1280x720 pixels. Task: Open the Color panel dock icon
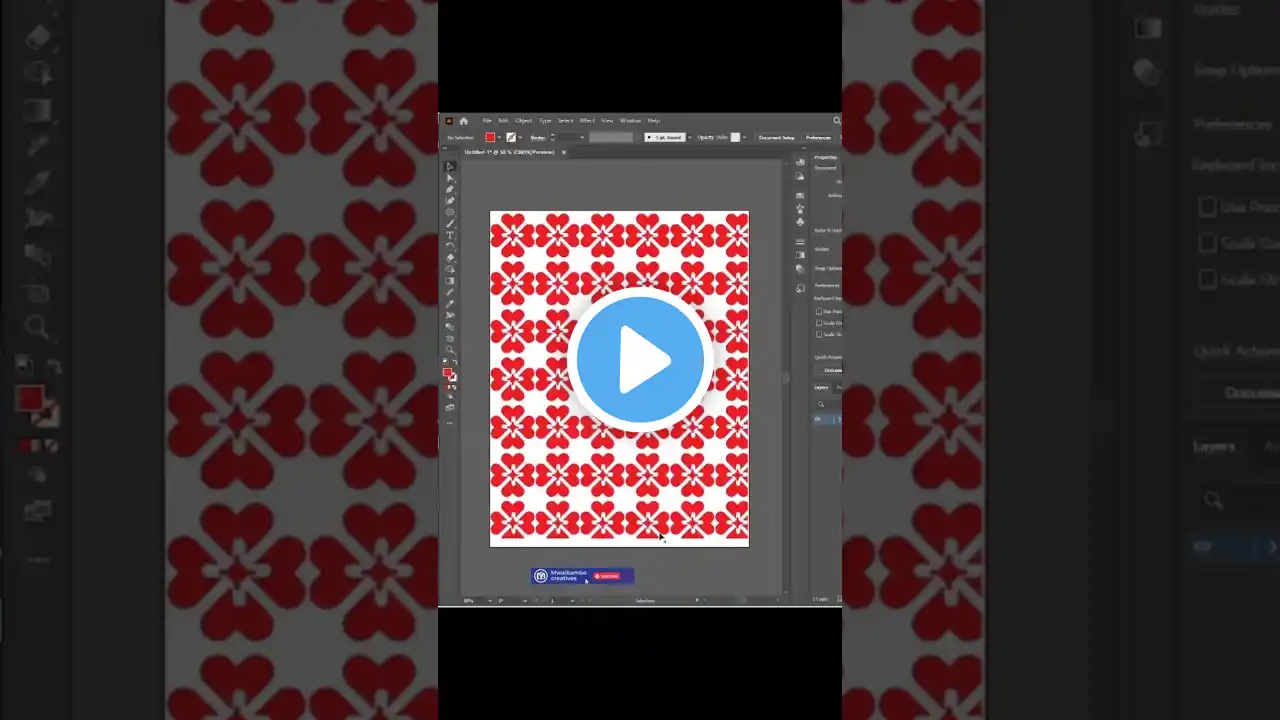(x=800, y=162)
